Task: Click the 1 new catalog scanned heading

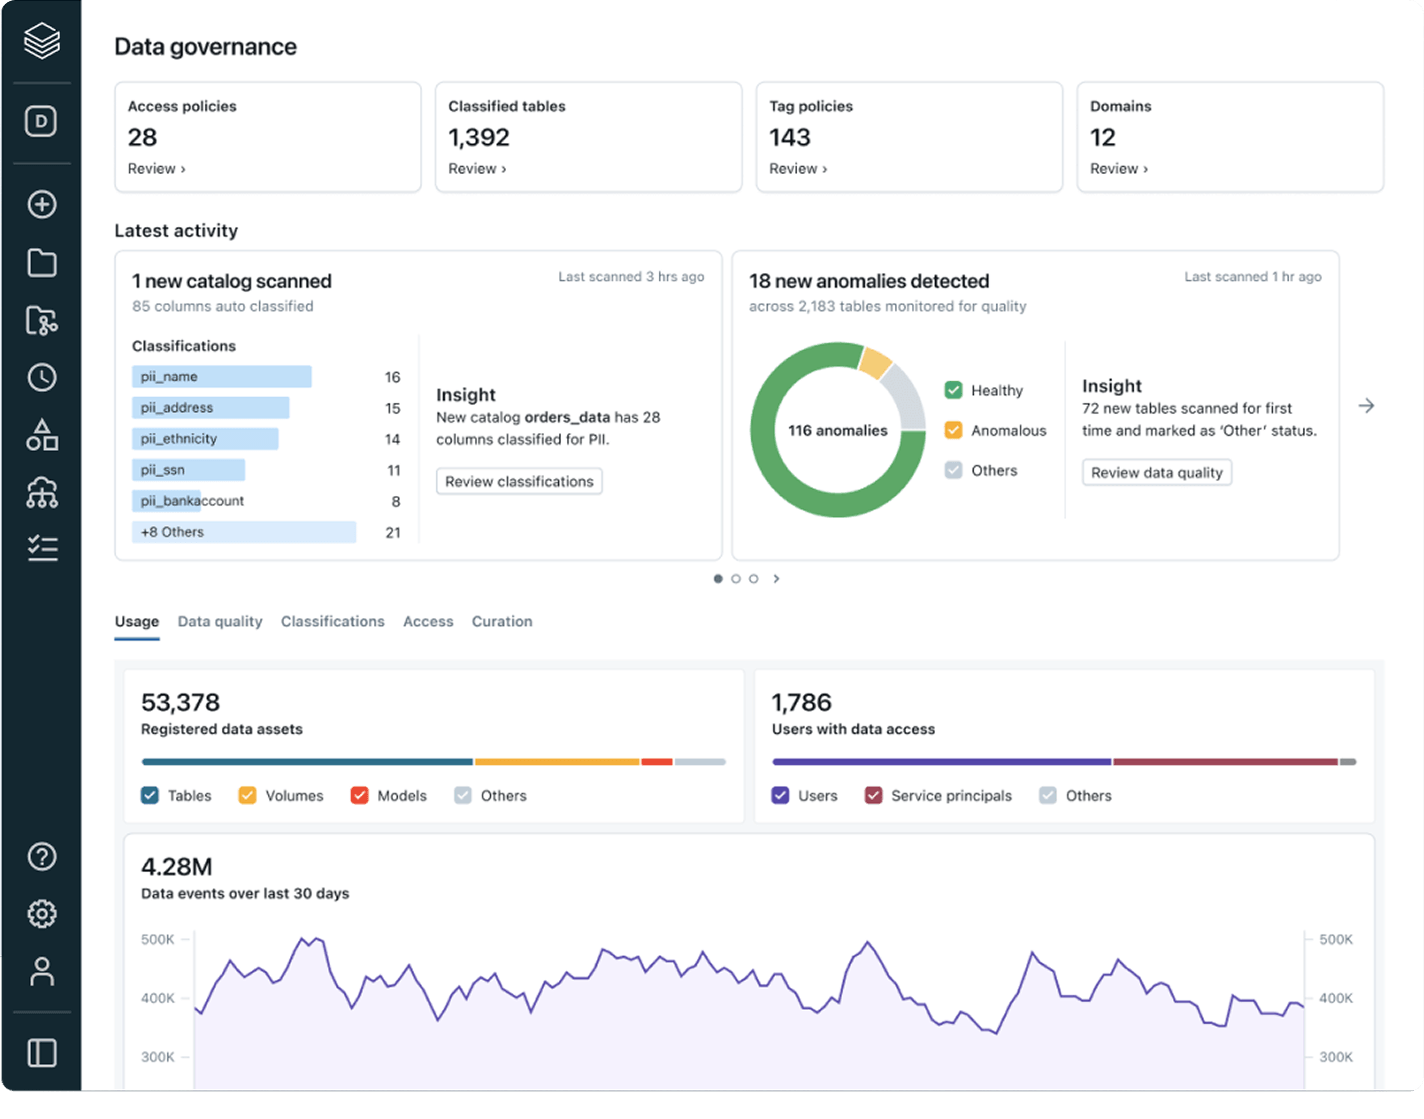Action: coord(232,282)
